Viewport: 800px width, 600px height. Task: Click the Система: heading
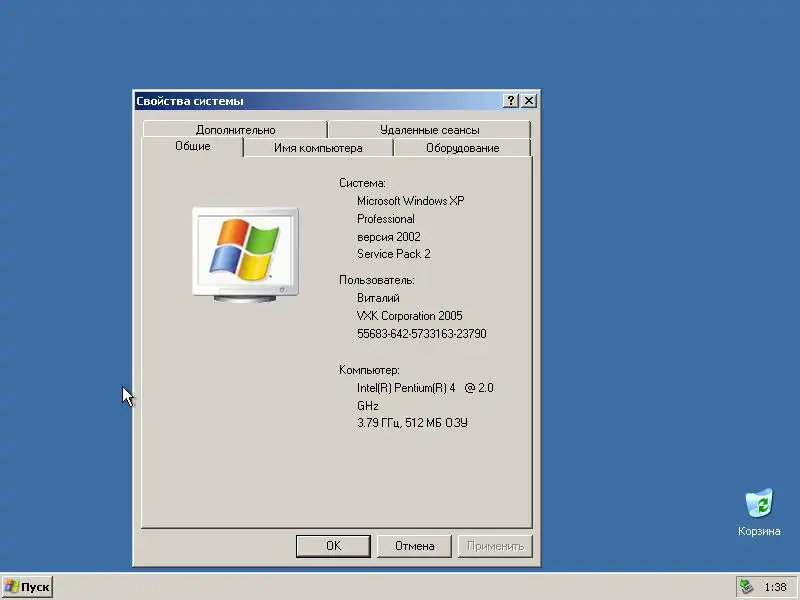pos(362,183)
